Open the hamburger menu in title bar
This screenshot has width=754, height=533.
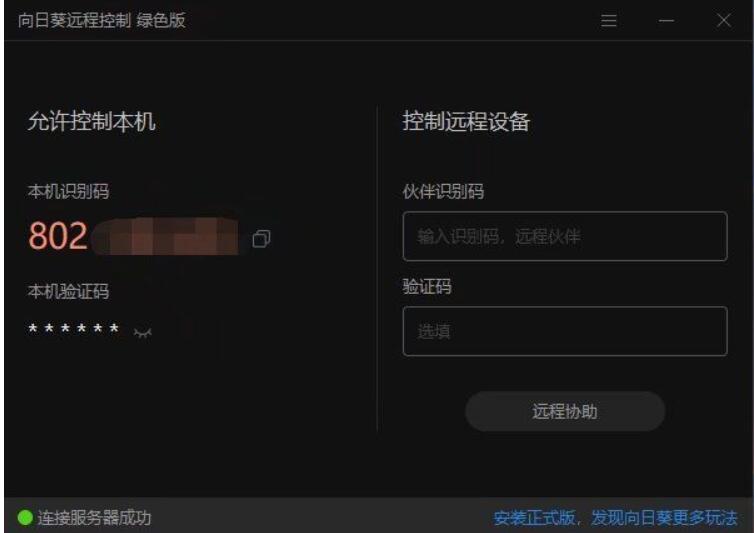609,20
